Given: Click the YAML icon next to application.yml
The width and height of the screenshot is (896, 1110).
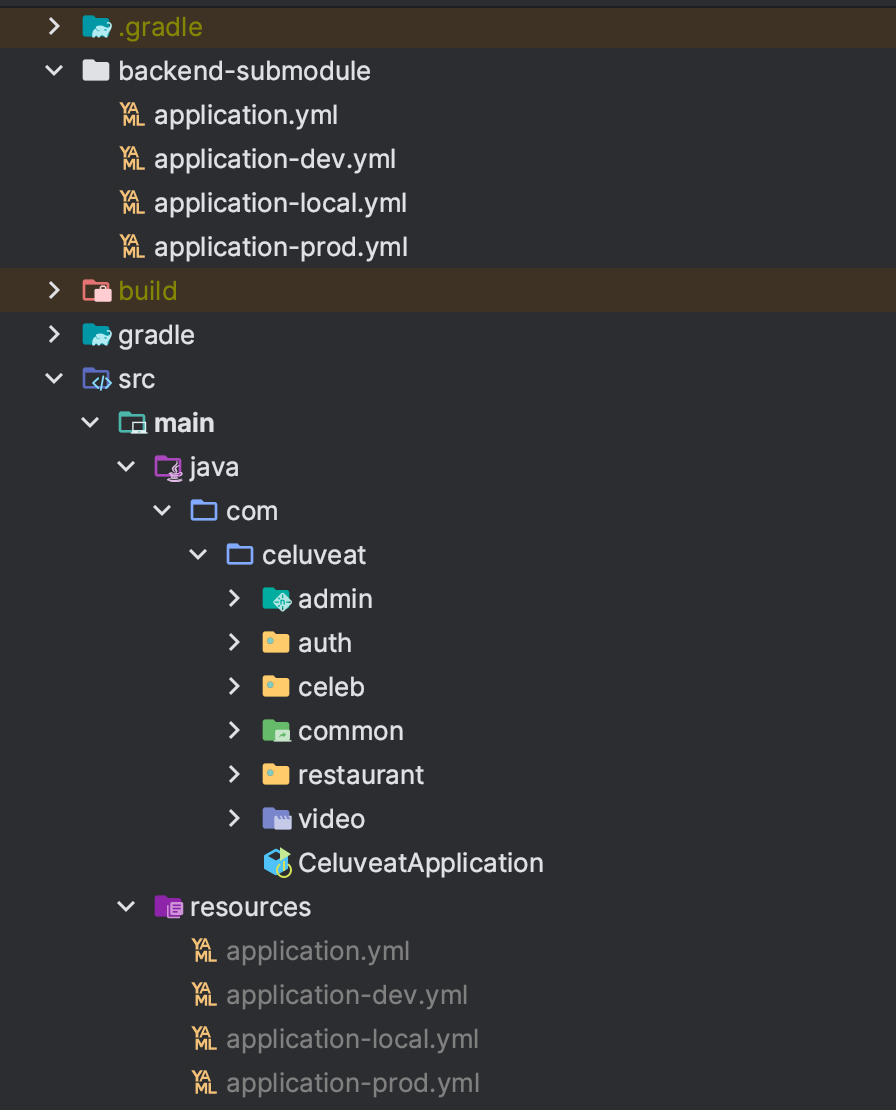Looking at the screenshot, I should click(x=132, y=114).
